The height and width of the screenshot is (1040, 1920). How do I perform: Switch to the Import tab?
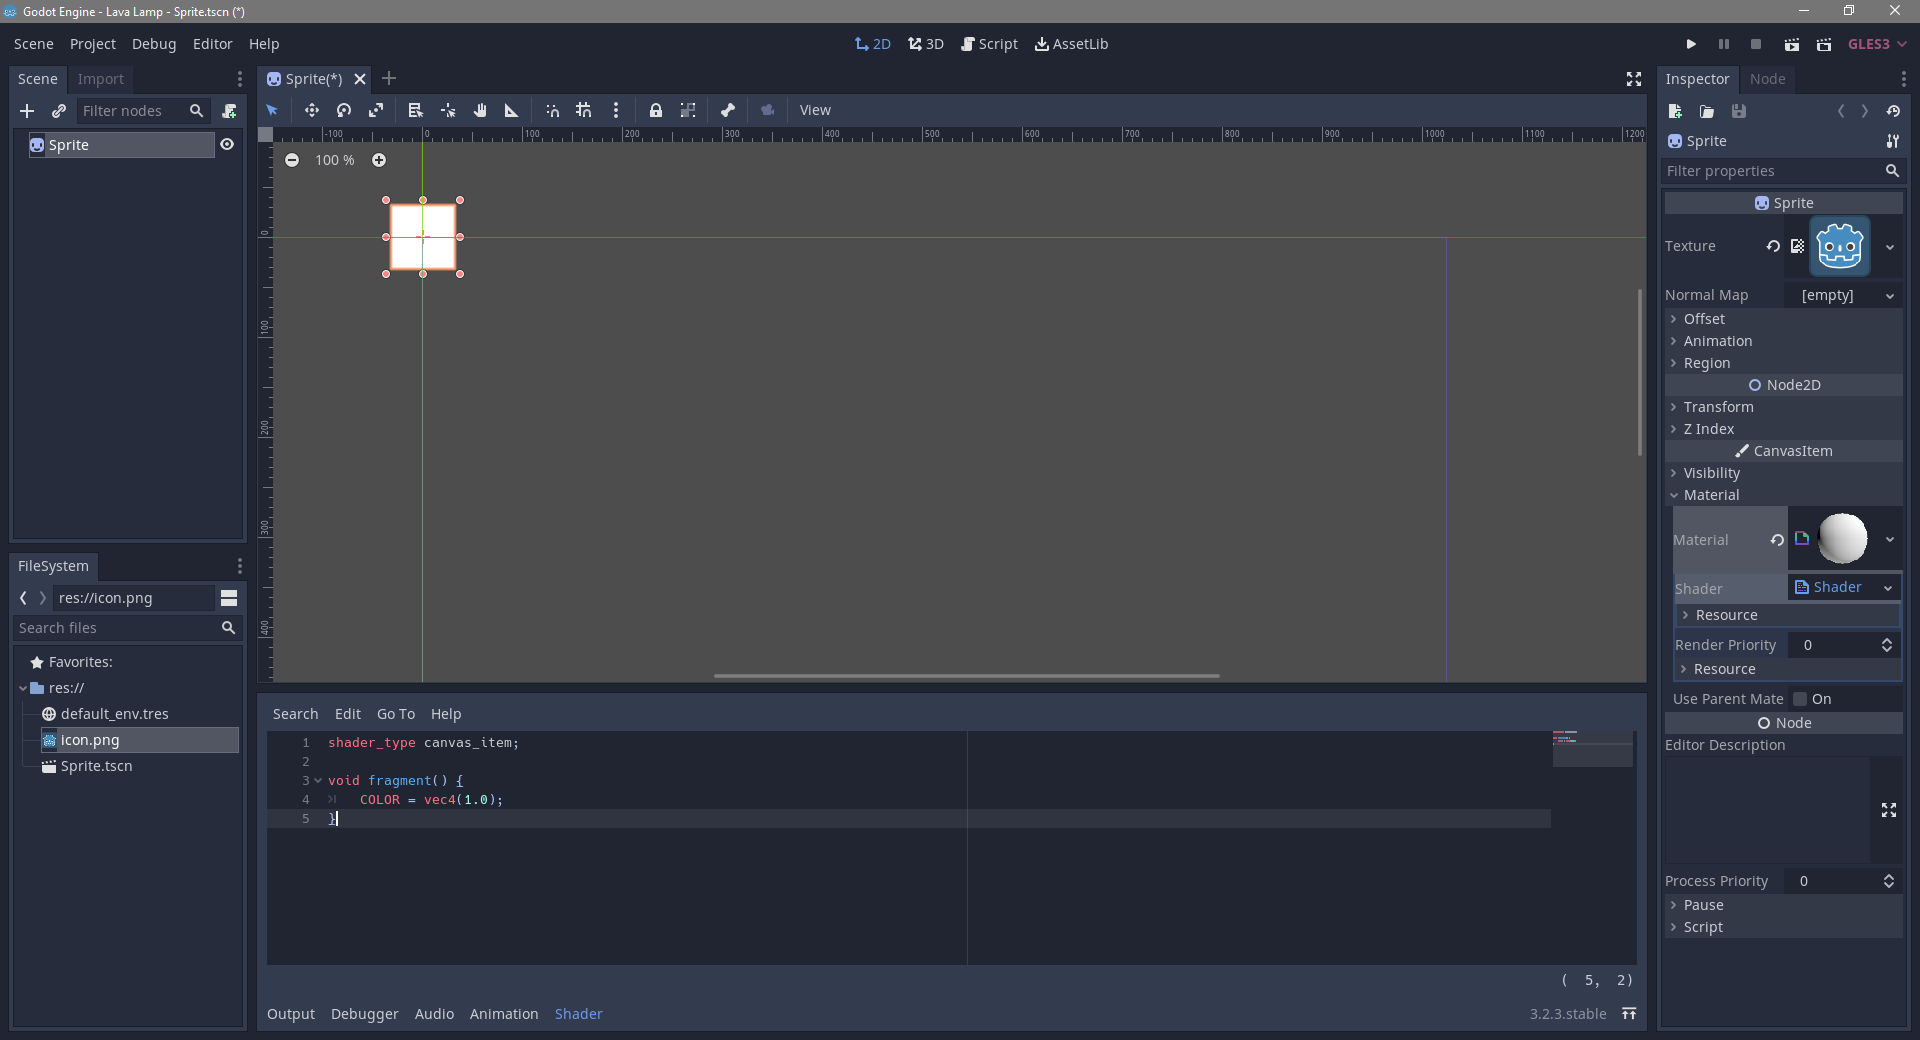[100, 79]
